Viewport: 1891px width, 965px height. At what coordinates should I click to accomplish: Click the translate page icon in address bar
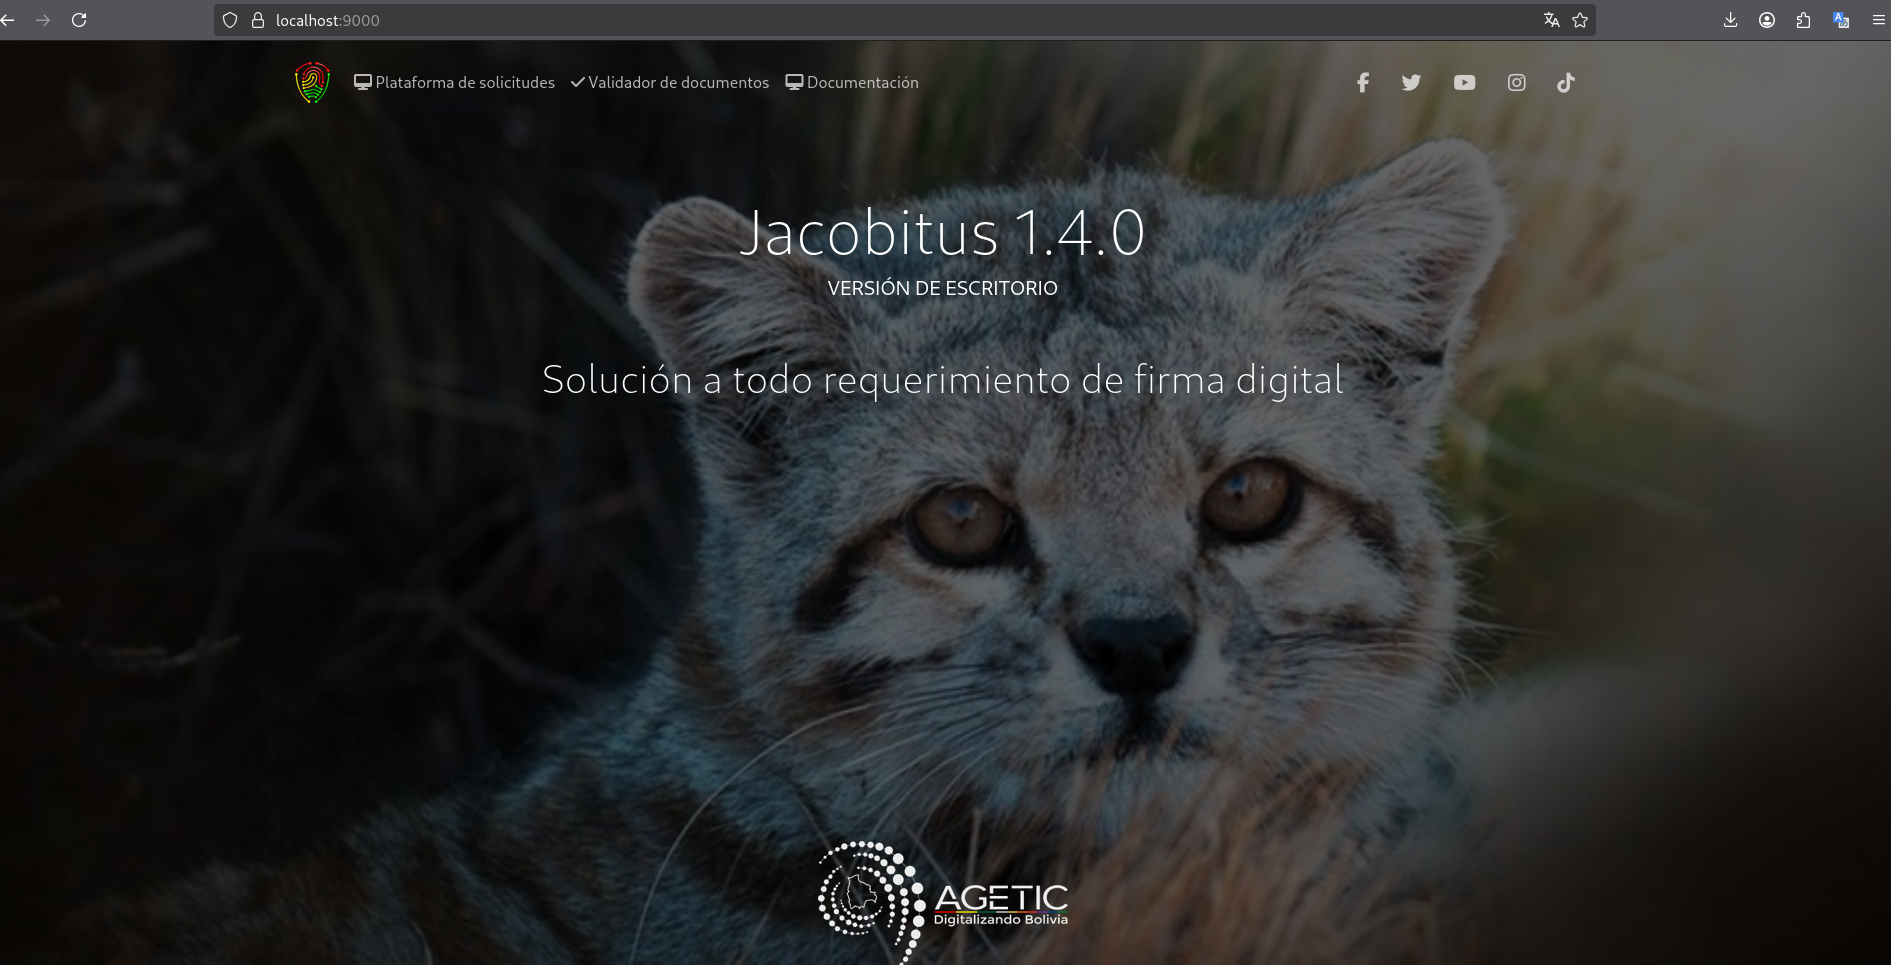click(x=1551, y=20)
